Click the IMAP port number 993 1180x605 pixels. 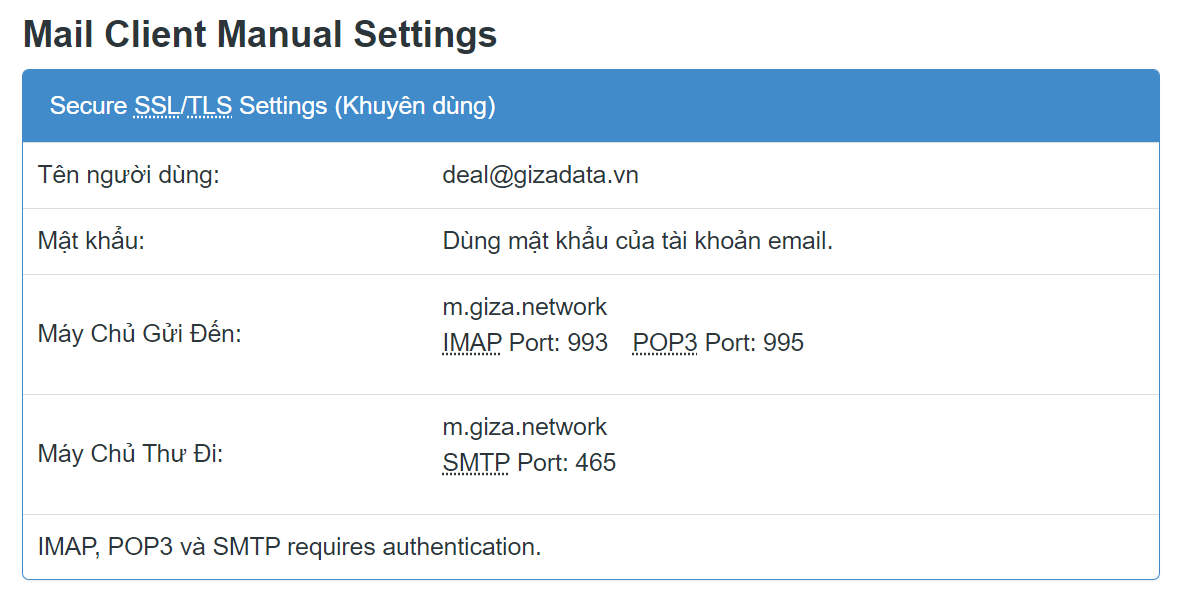coord(588,342)
